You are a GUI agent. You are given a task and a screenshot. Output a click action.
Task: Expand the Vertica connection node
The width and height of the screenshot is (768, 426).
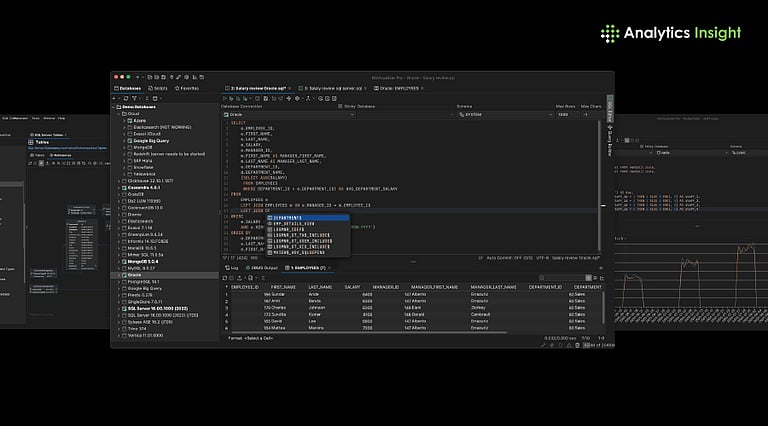coord(119,336)
